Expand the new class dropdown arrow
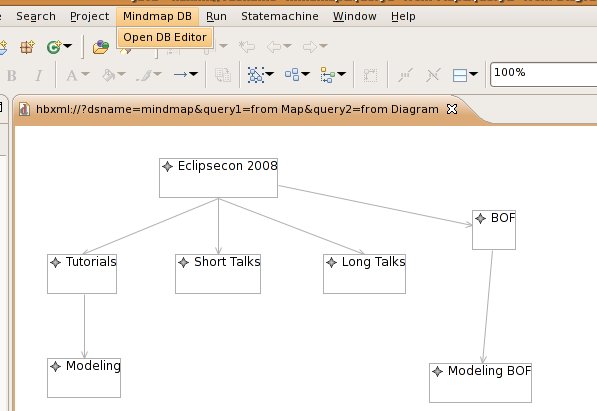 [67, 46]
